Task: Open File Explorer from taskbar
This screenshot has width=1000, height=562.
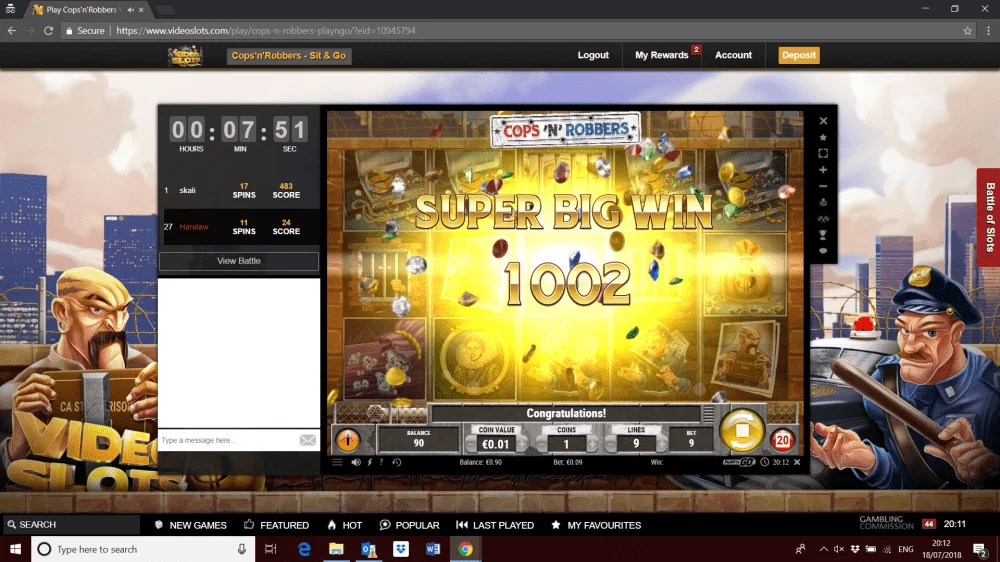Action: tap(336, 549)
